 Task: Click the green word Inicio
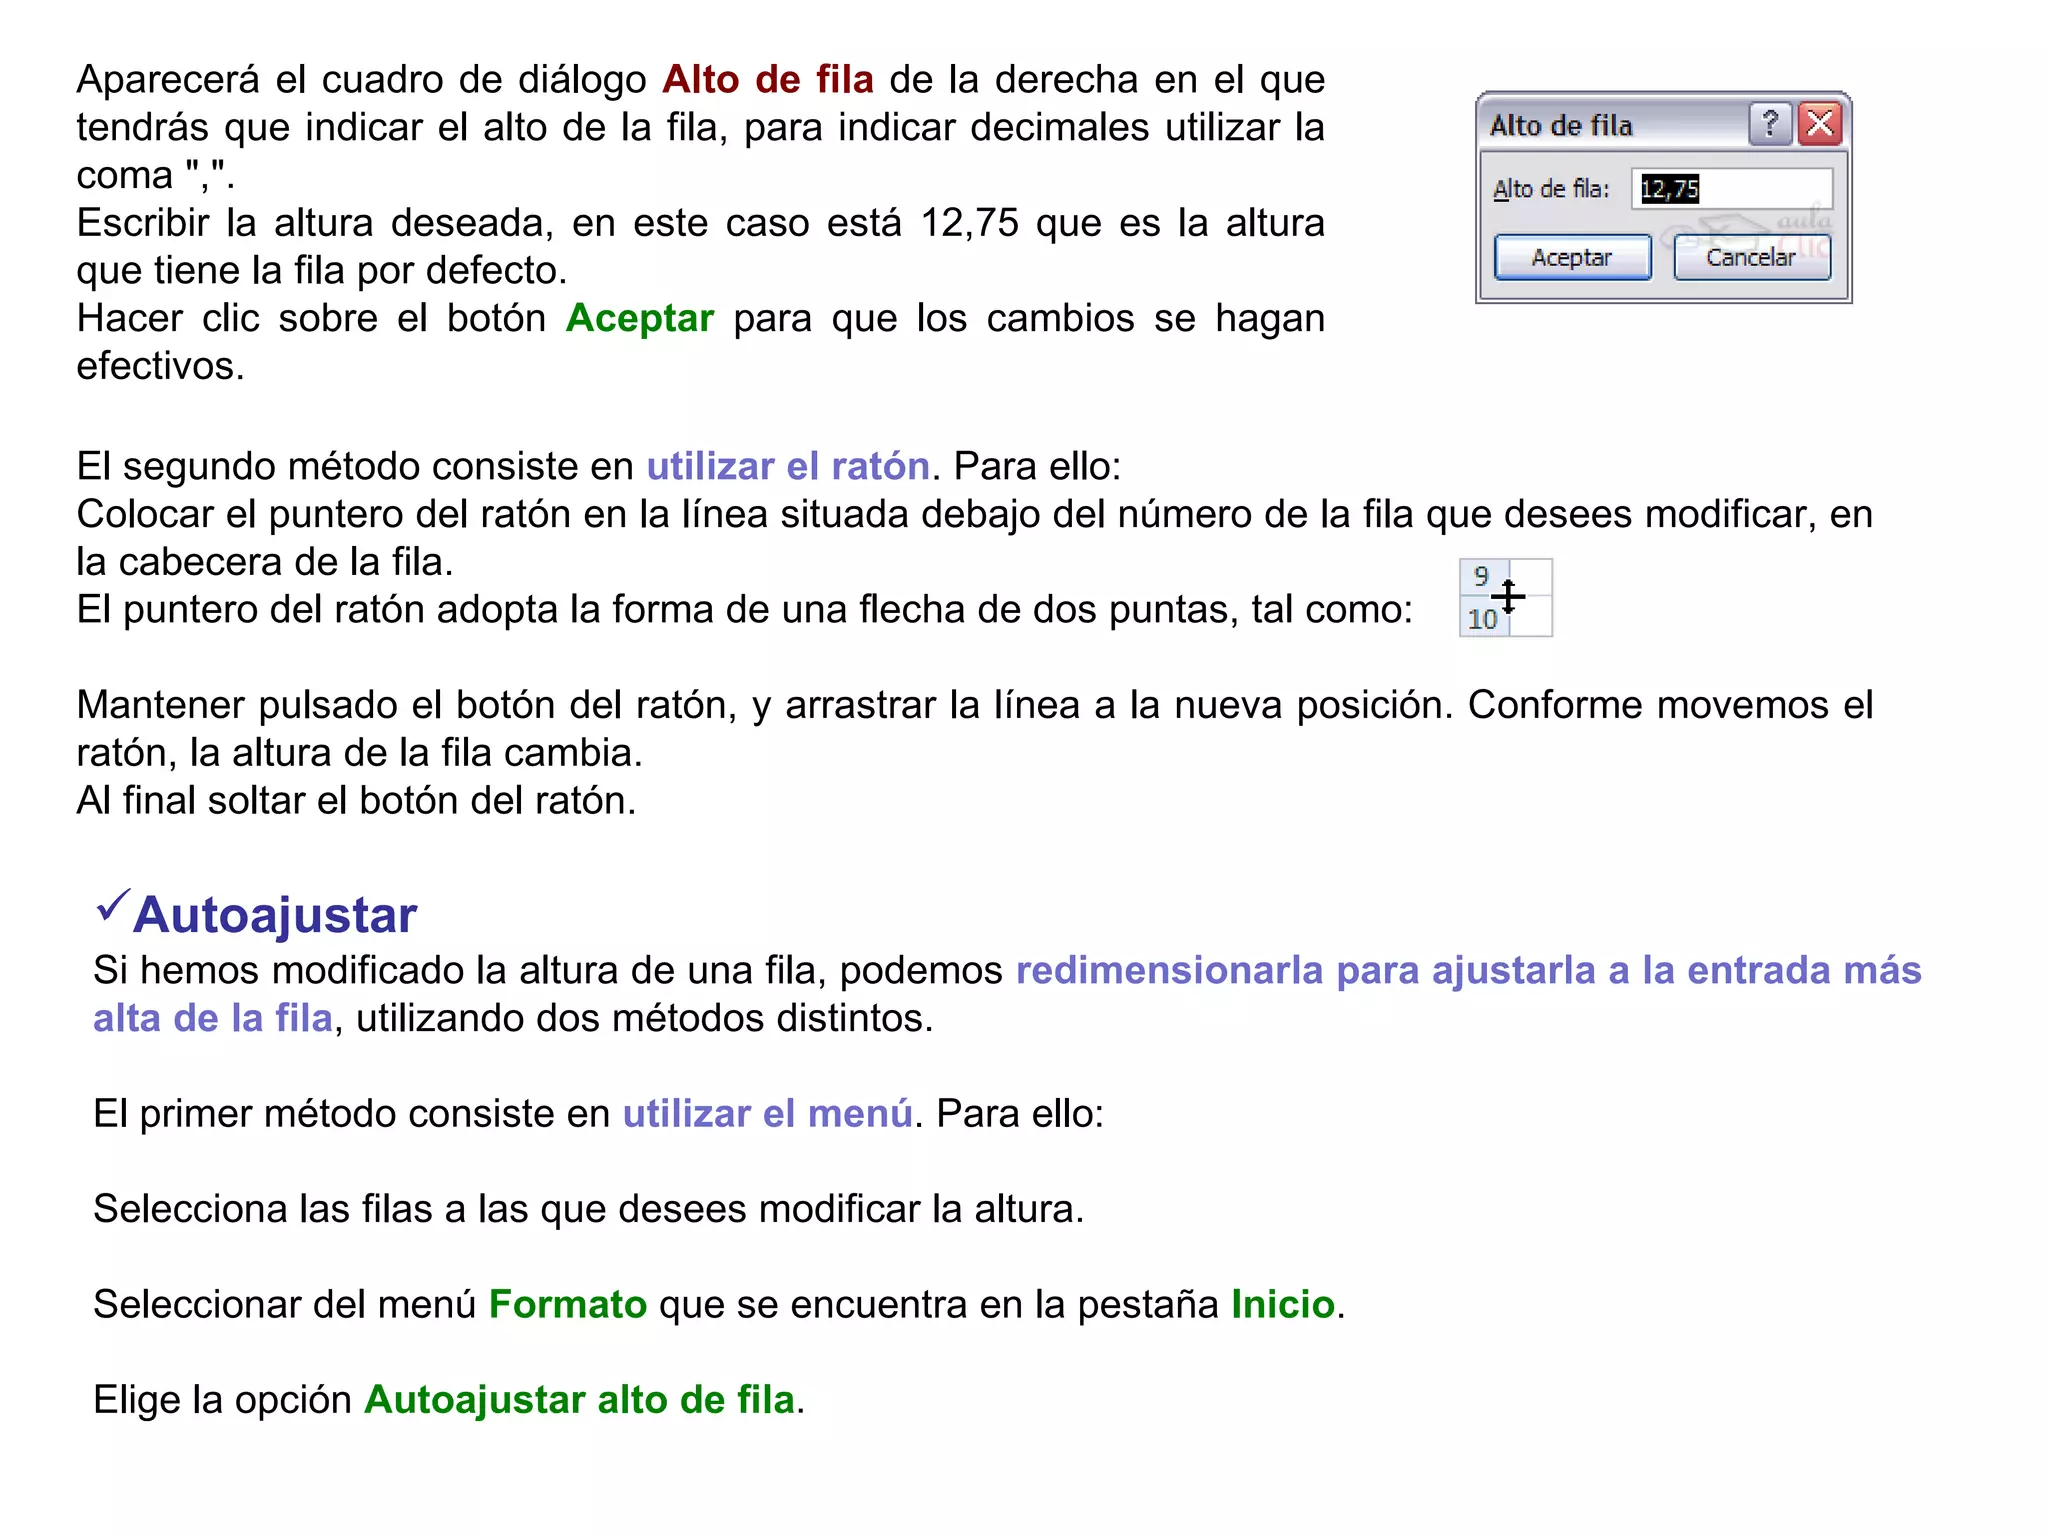point(1282,1305)
